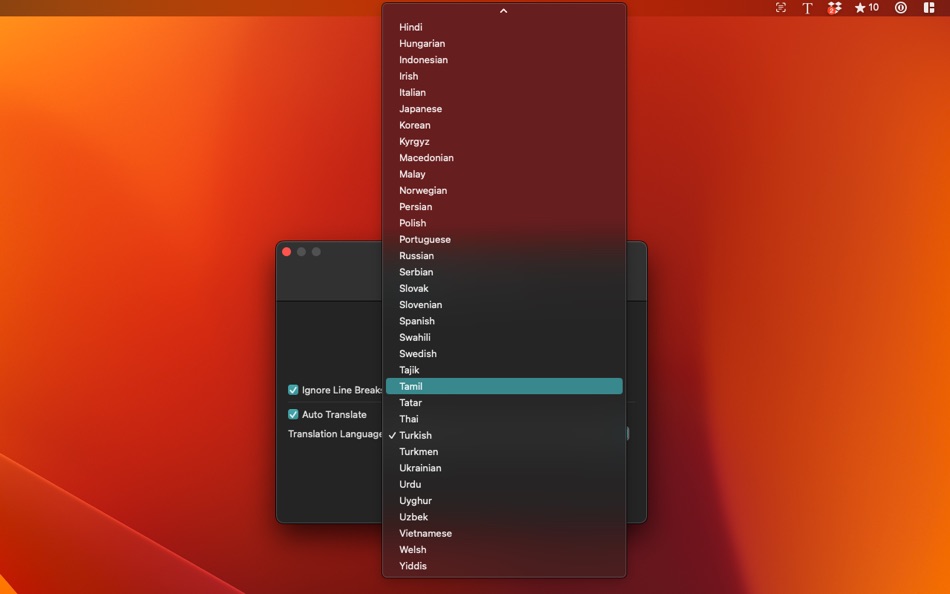Select Vietnamese in the list

click(504, 533)
